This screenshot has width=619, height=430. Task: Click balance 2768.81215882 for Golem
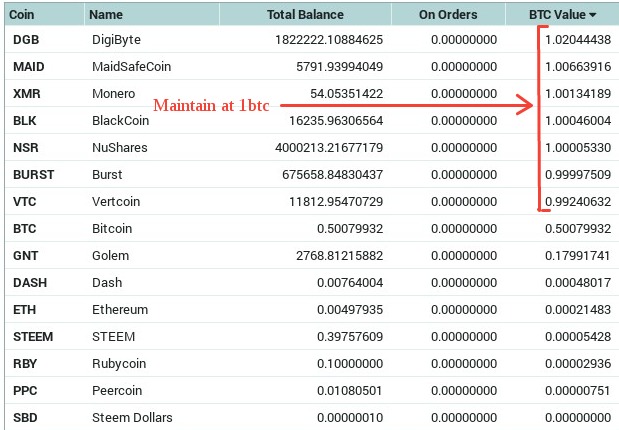pos(340,255)
